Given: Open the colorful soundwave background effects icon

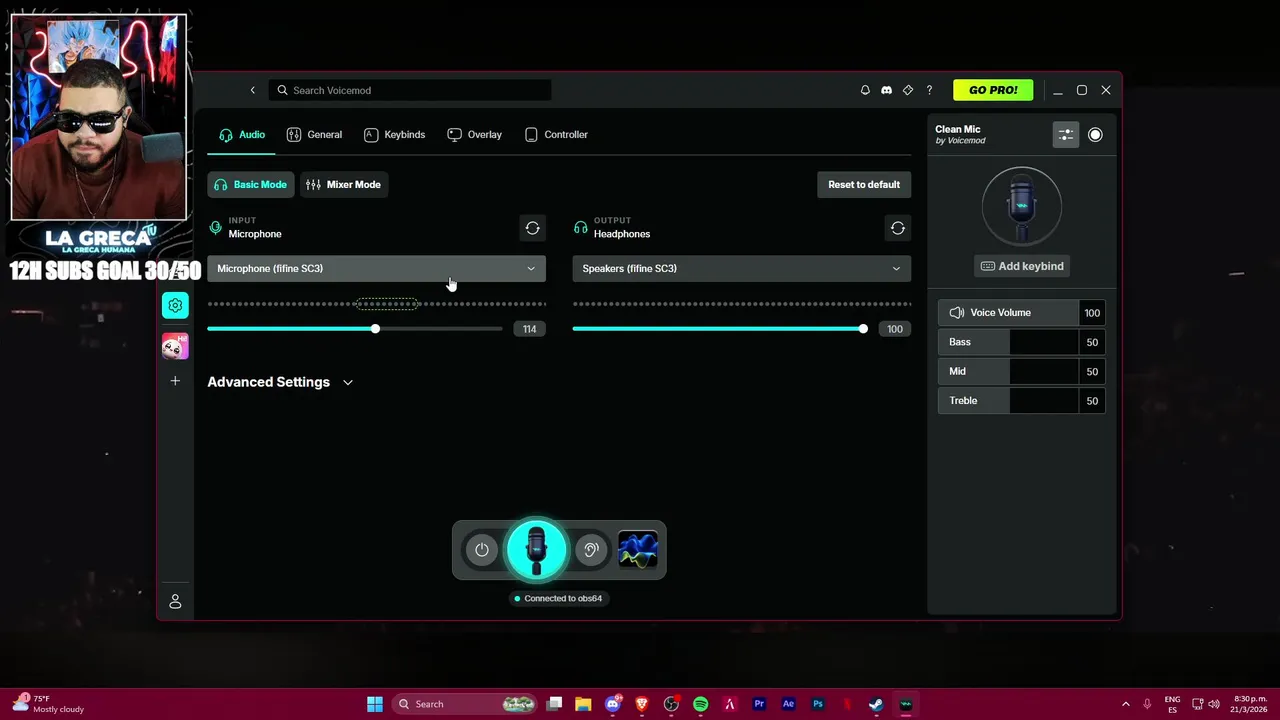Looking at the screenshot, I should coord(638,549).
